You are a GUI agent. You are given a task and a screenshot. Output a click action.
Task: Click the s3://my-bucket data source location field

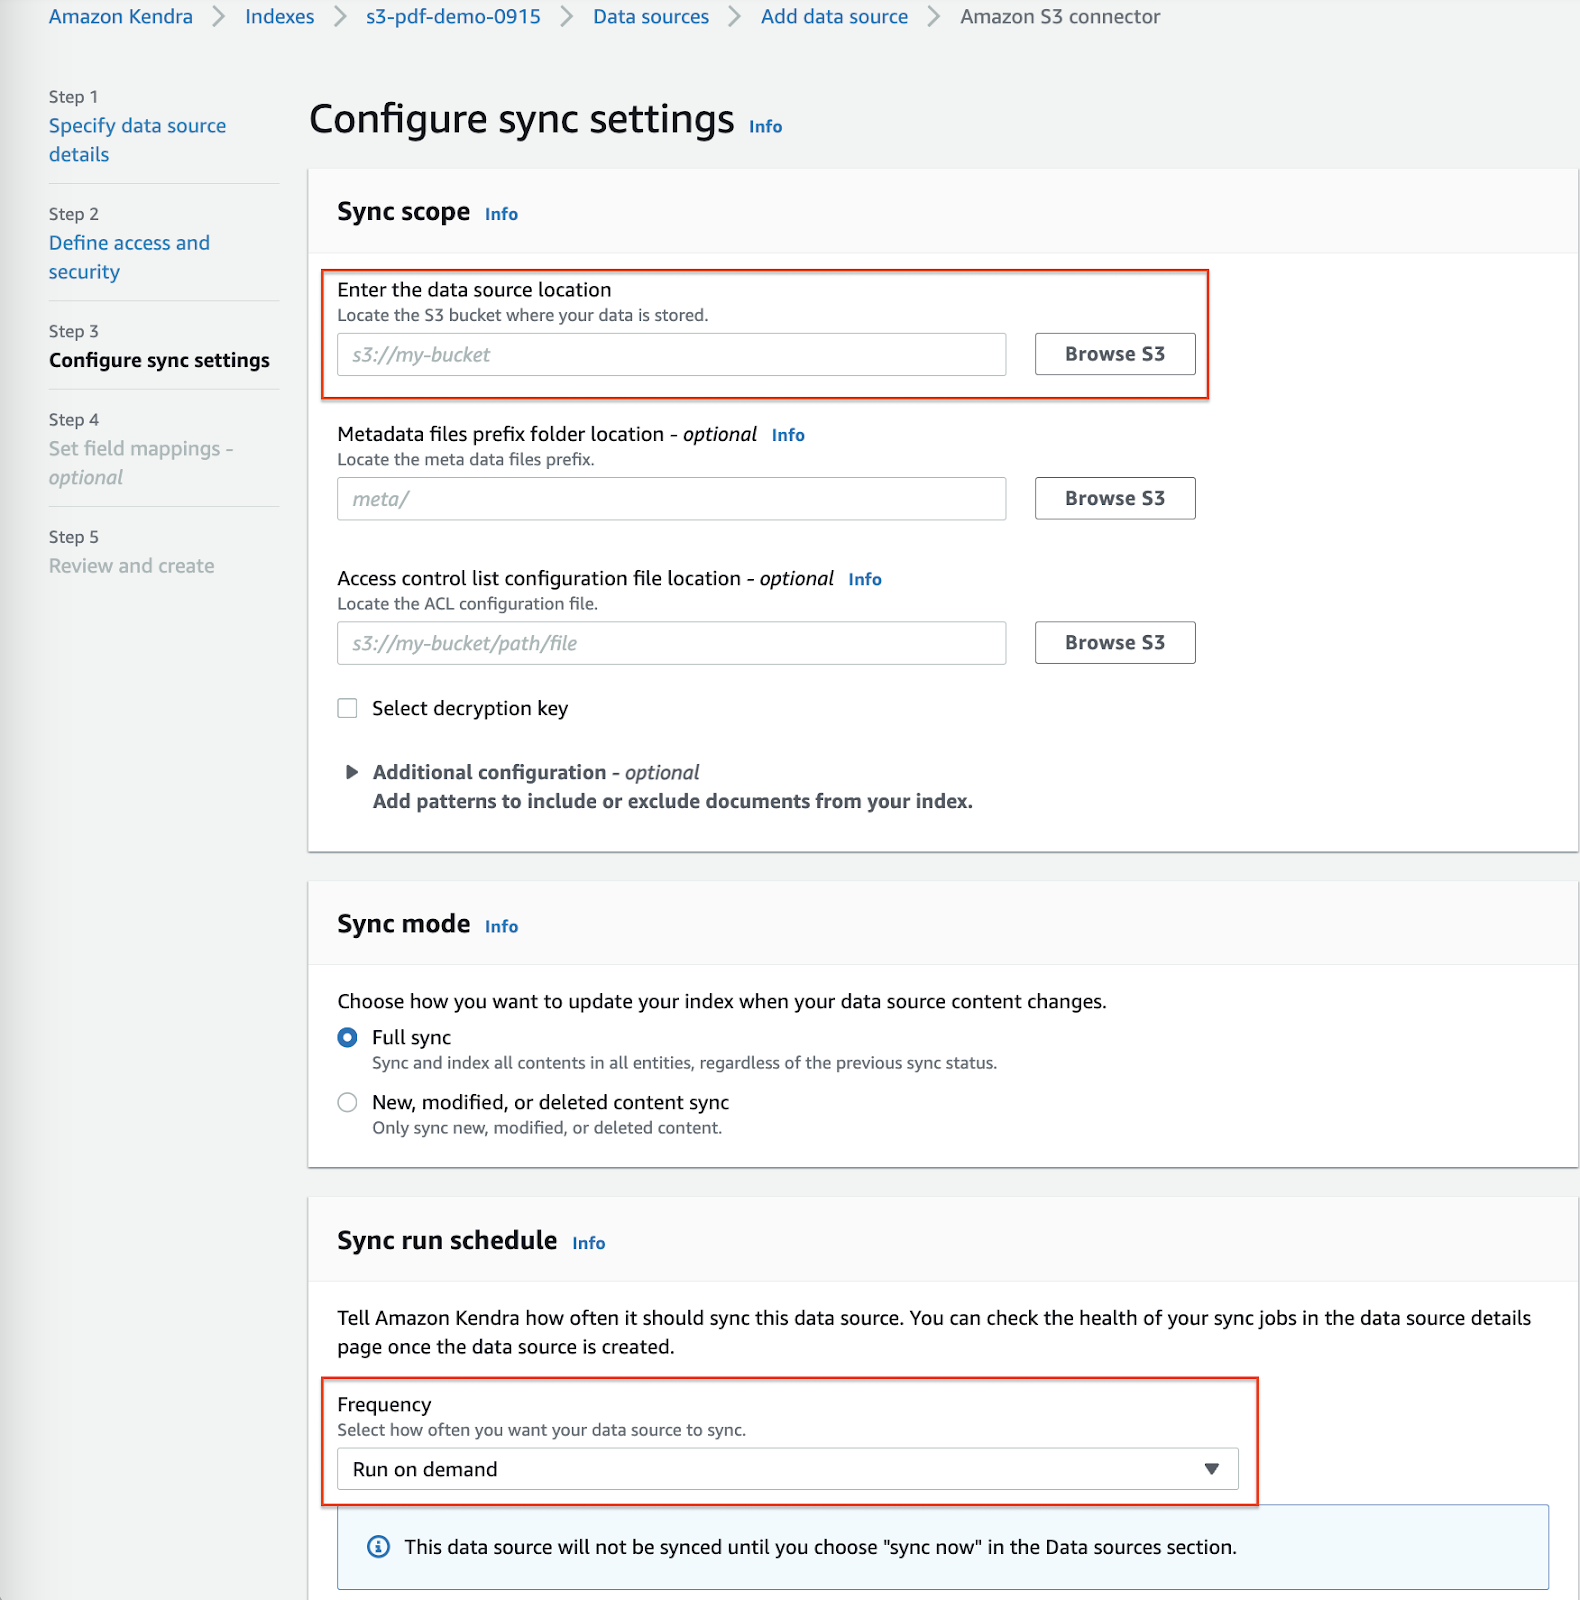pyautogui.click(x=671, y=355)
